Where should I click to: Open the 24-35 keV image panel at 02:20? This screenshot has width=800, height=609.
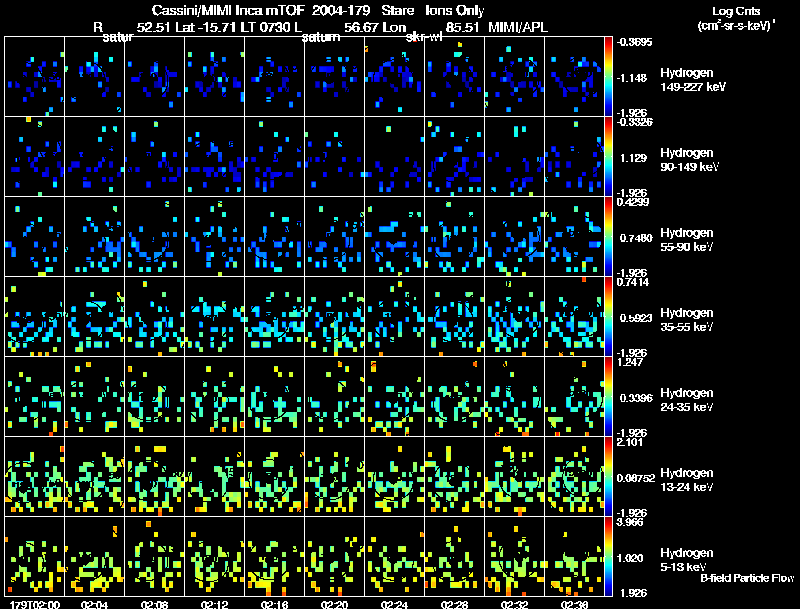[x=334, y=397]
